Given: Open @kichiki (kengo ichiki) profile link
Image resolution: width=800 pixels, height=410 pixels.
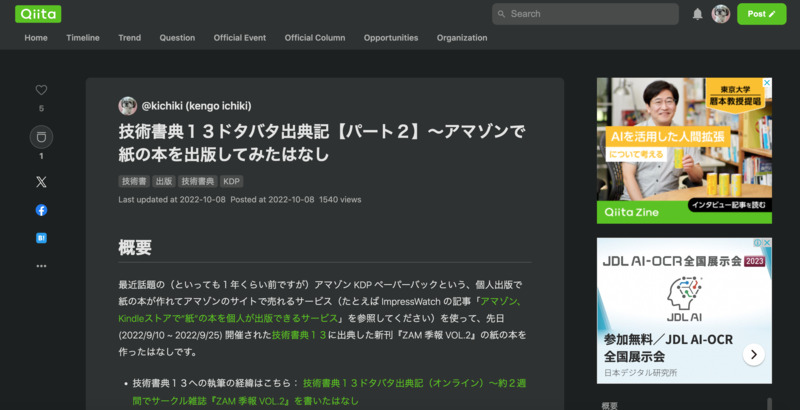Looking at the screenshot, I should [x=196, y=106].
